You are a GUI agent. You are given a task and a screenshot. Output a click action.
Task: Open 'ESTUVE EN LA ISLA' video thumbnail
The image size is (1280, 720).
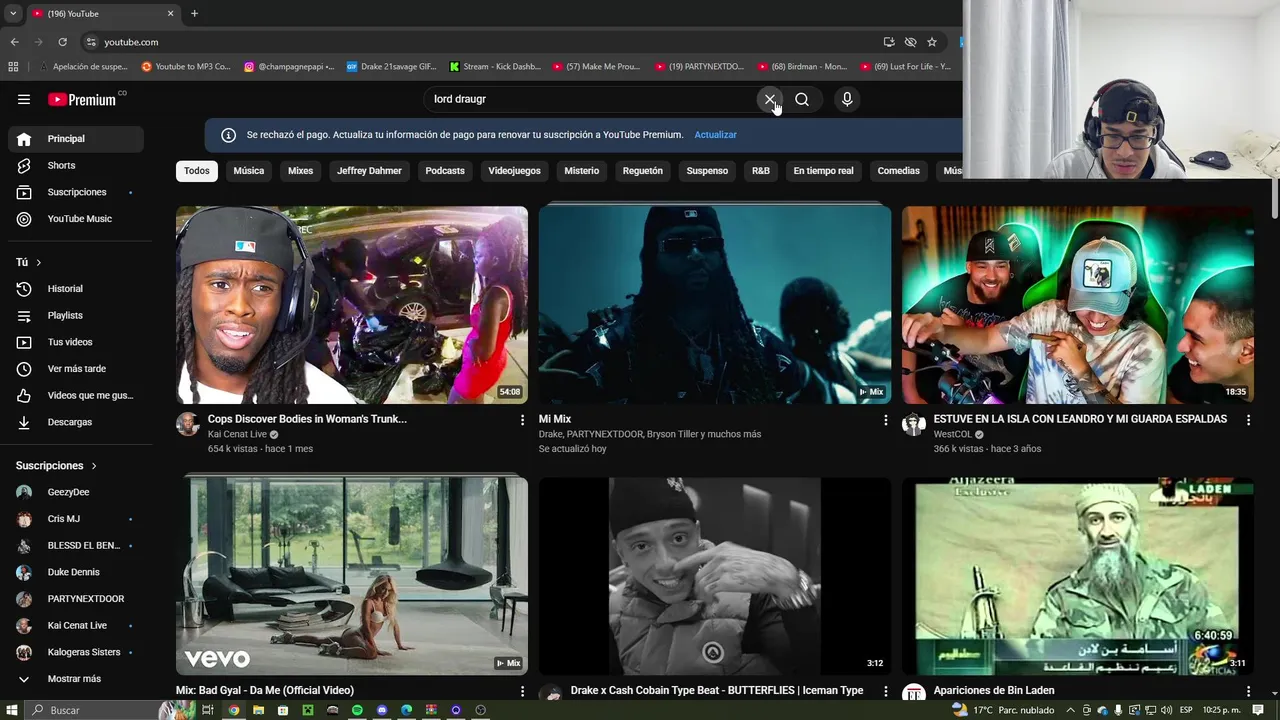coord(1078,305)
